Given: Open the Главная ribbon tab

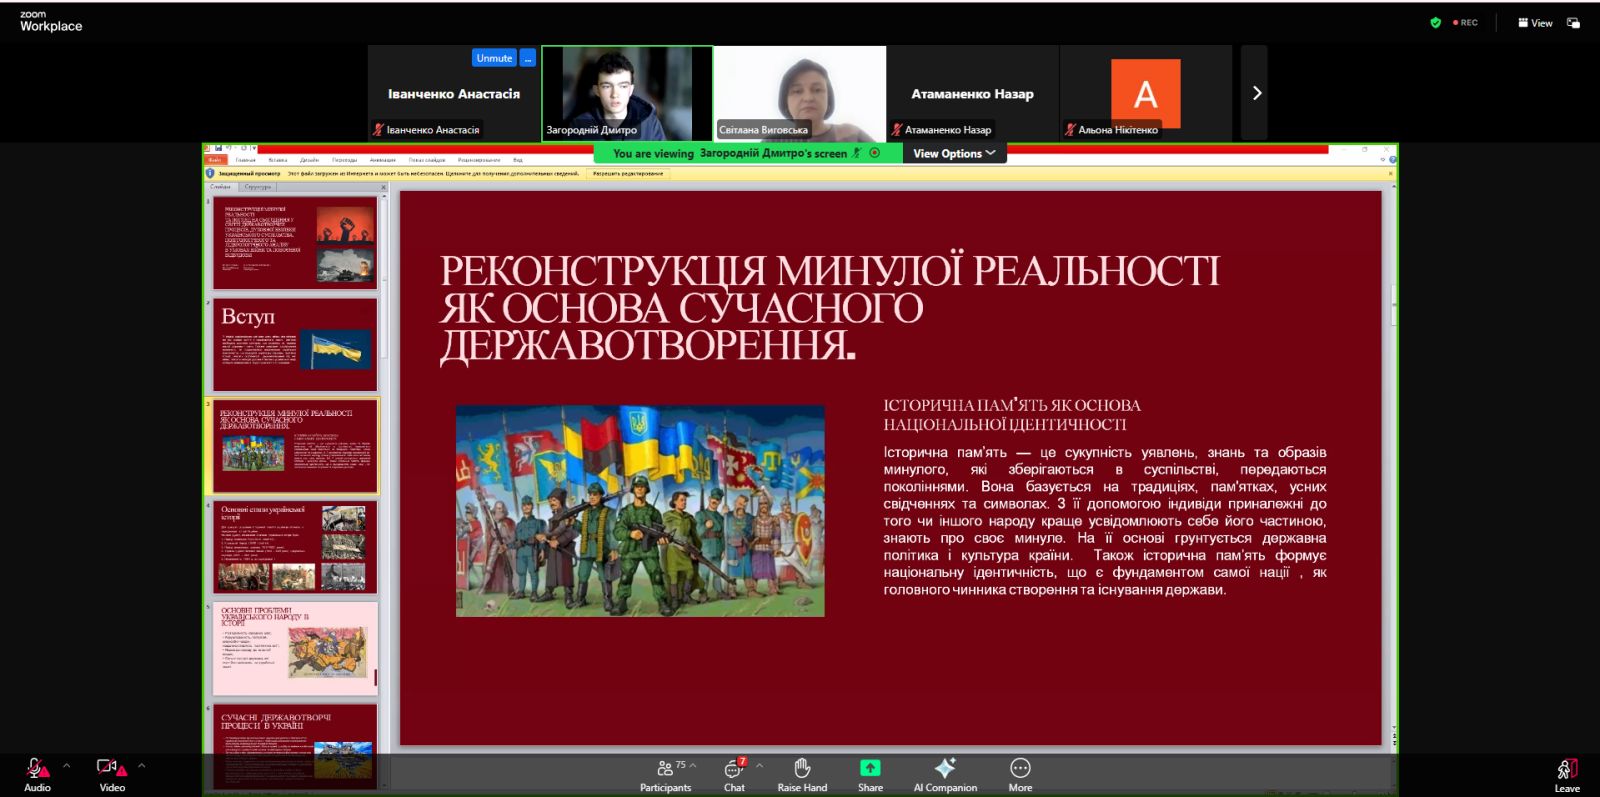Looking at the screenshot, I should pos(246,159).
